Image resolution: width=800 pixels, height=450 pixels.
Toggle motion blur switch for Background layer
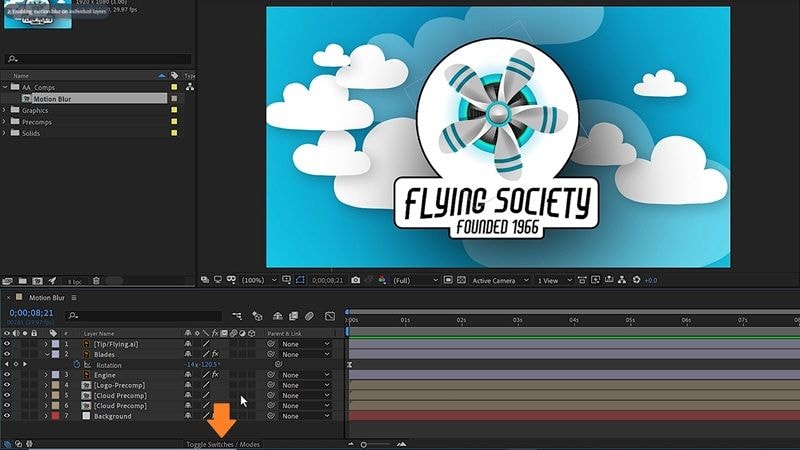(233, 416)
